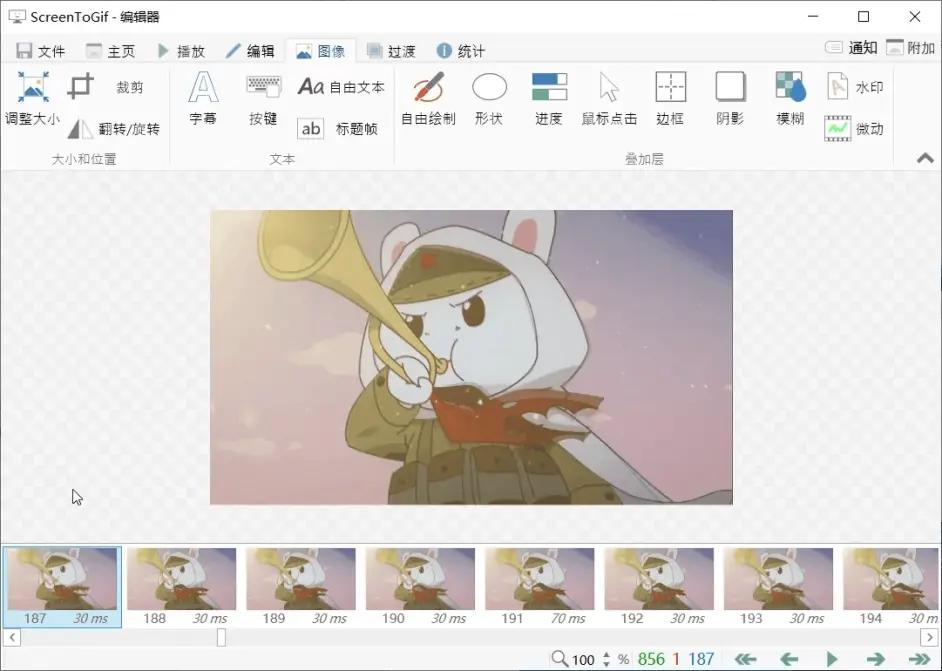Screen dimensions: 942x671
Task: Click the 鼠标点击 mouse clicks tool
Action: pyautogui.click(x=609, y=98)
